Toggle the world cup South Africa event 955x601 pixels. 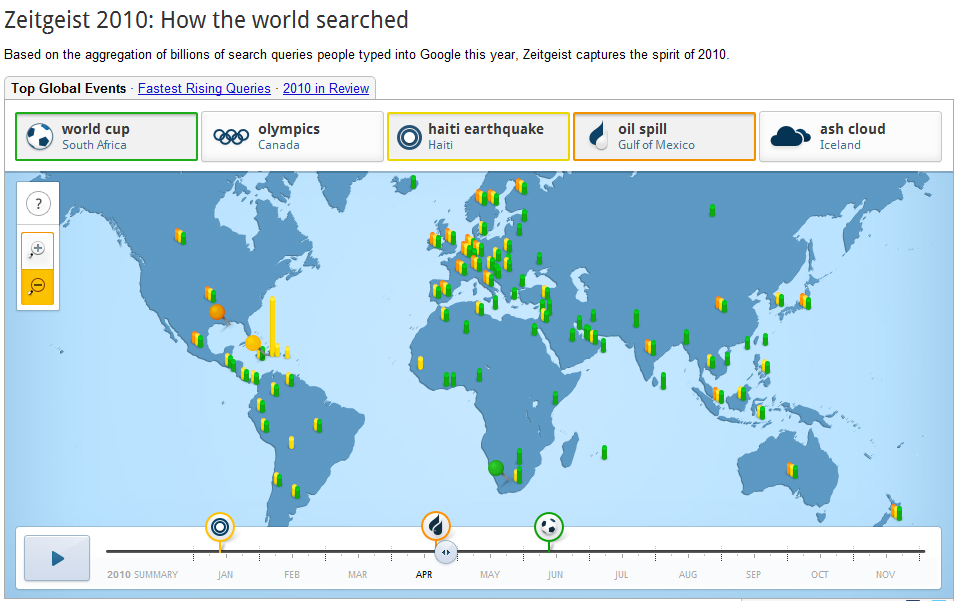pyautogui.click(x=107, y=136)
